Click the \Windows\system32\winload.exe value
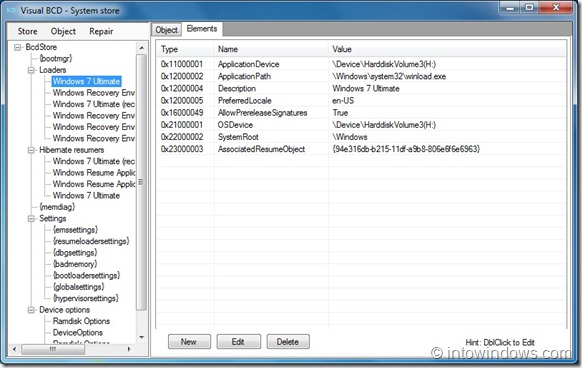This screenshot has width=582, height=368. pyautogui.click(x=389, y=76)
